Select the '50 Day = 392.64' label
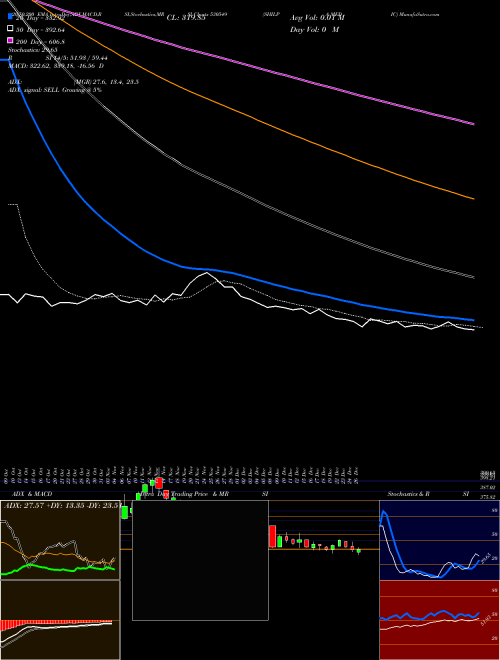 40,30
